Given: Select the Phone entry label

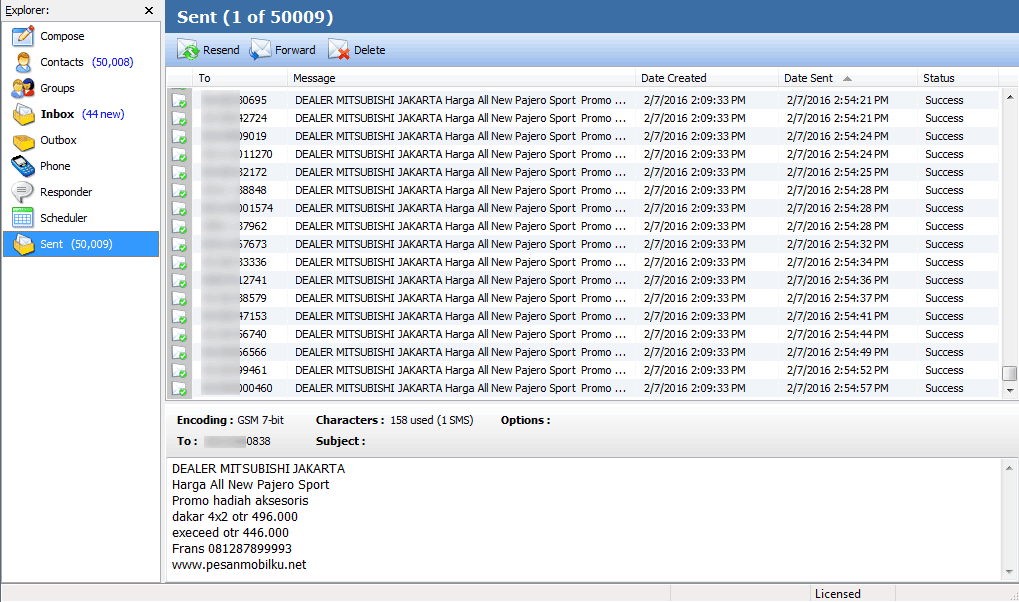Looking at the screenshot, I should (x=55, y=166).
